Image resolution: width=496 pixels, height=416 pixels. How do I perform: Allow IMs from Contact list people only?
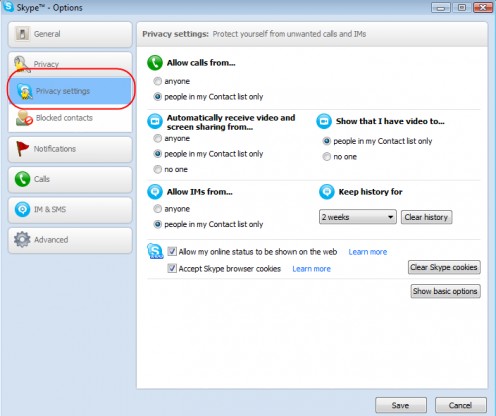pyautogui.click(x=157, y=224)
